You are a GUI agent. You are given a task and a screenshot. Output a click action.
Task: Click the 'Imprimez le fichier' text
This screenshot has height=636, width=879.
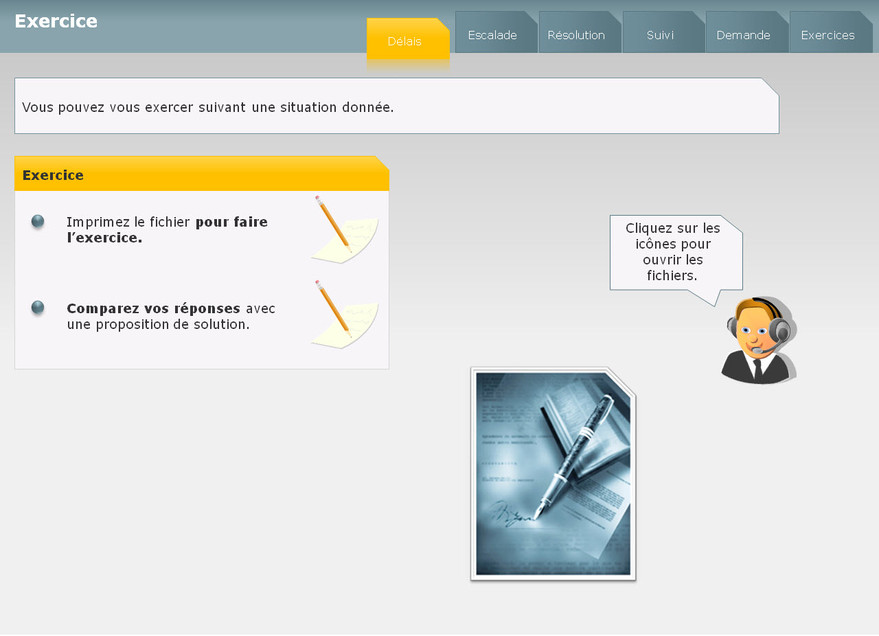click(129, 222)
